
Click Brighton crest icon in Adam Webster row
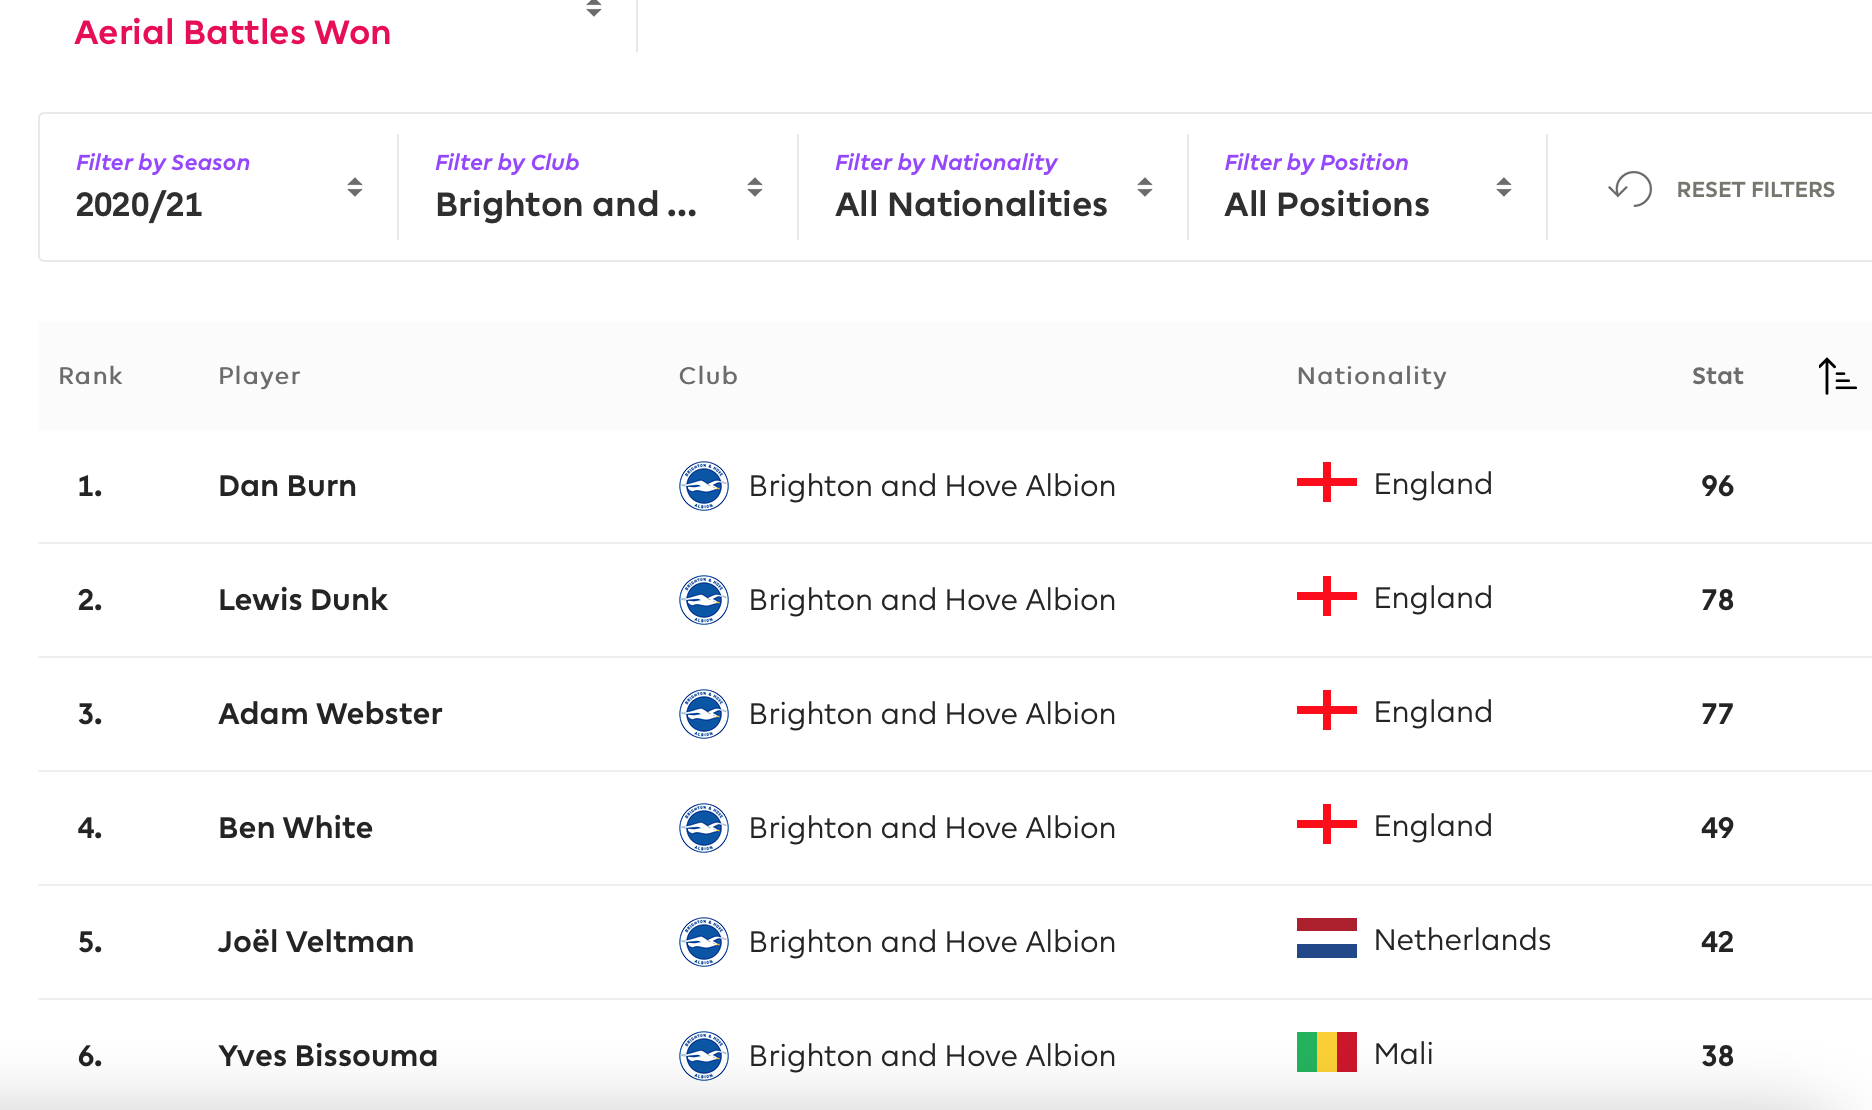point(704,714)
